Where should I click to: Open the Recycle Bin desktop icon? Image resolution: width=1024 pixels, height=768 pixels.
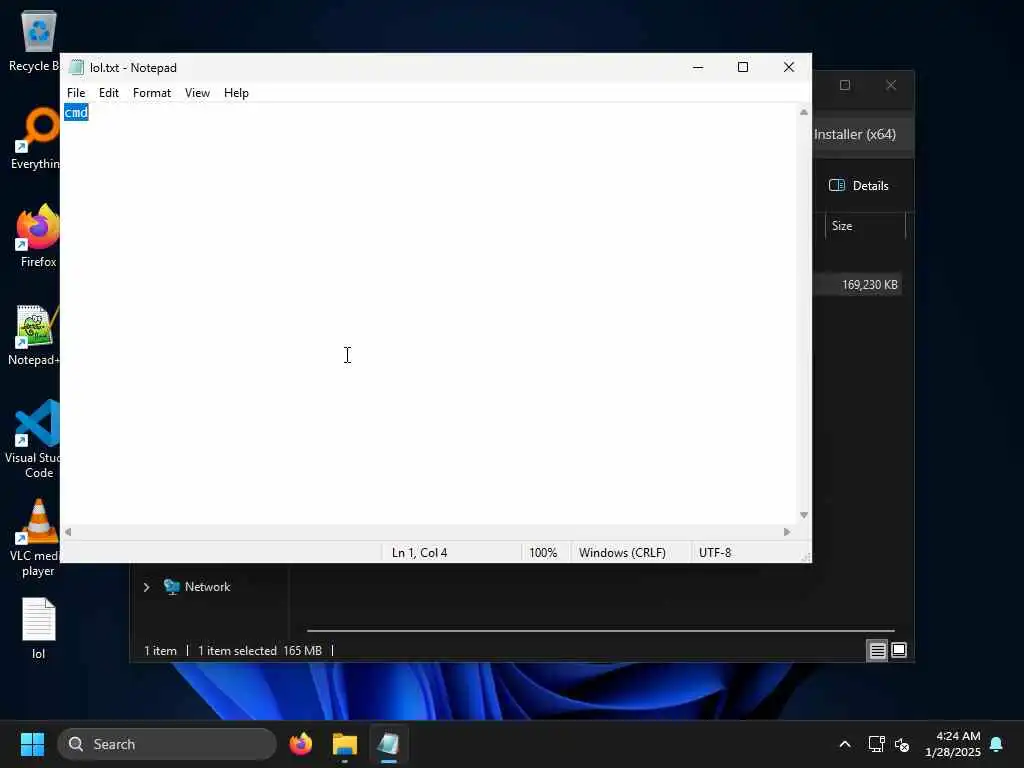point(34,41)
